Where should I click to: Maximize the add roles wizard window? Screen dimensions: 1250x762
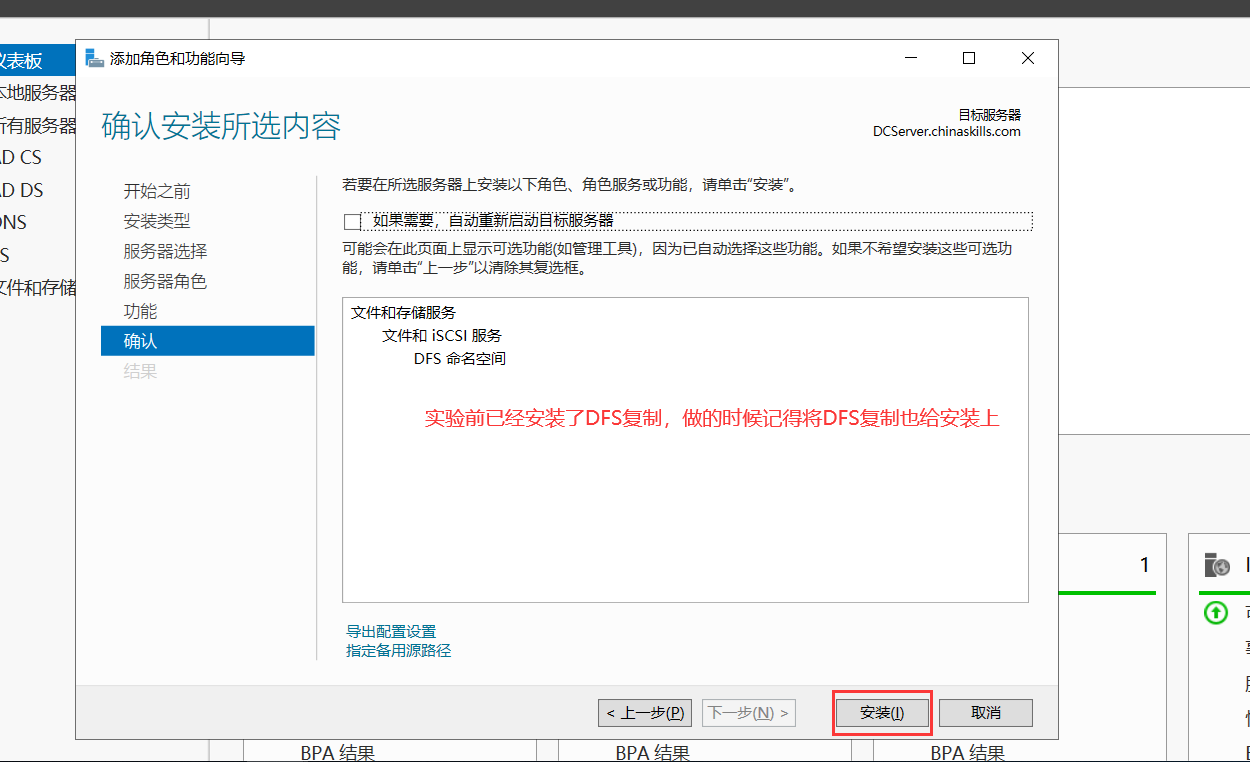tap(969, 58)
